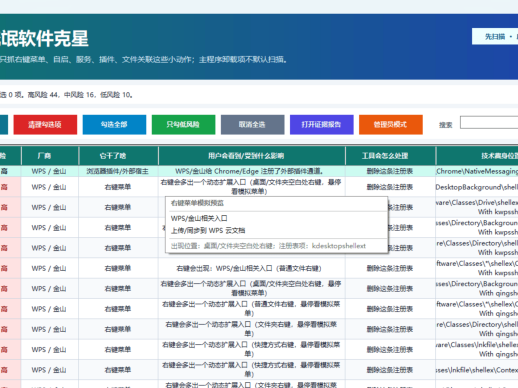The height and width of the screenshot is (388, 518).
Task: Click the DesktopBackground\shell path cell
Action: (x=477, y=187)
